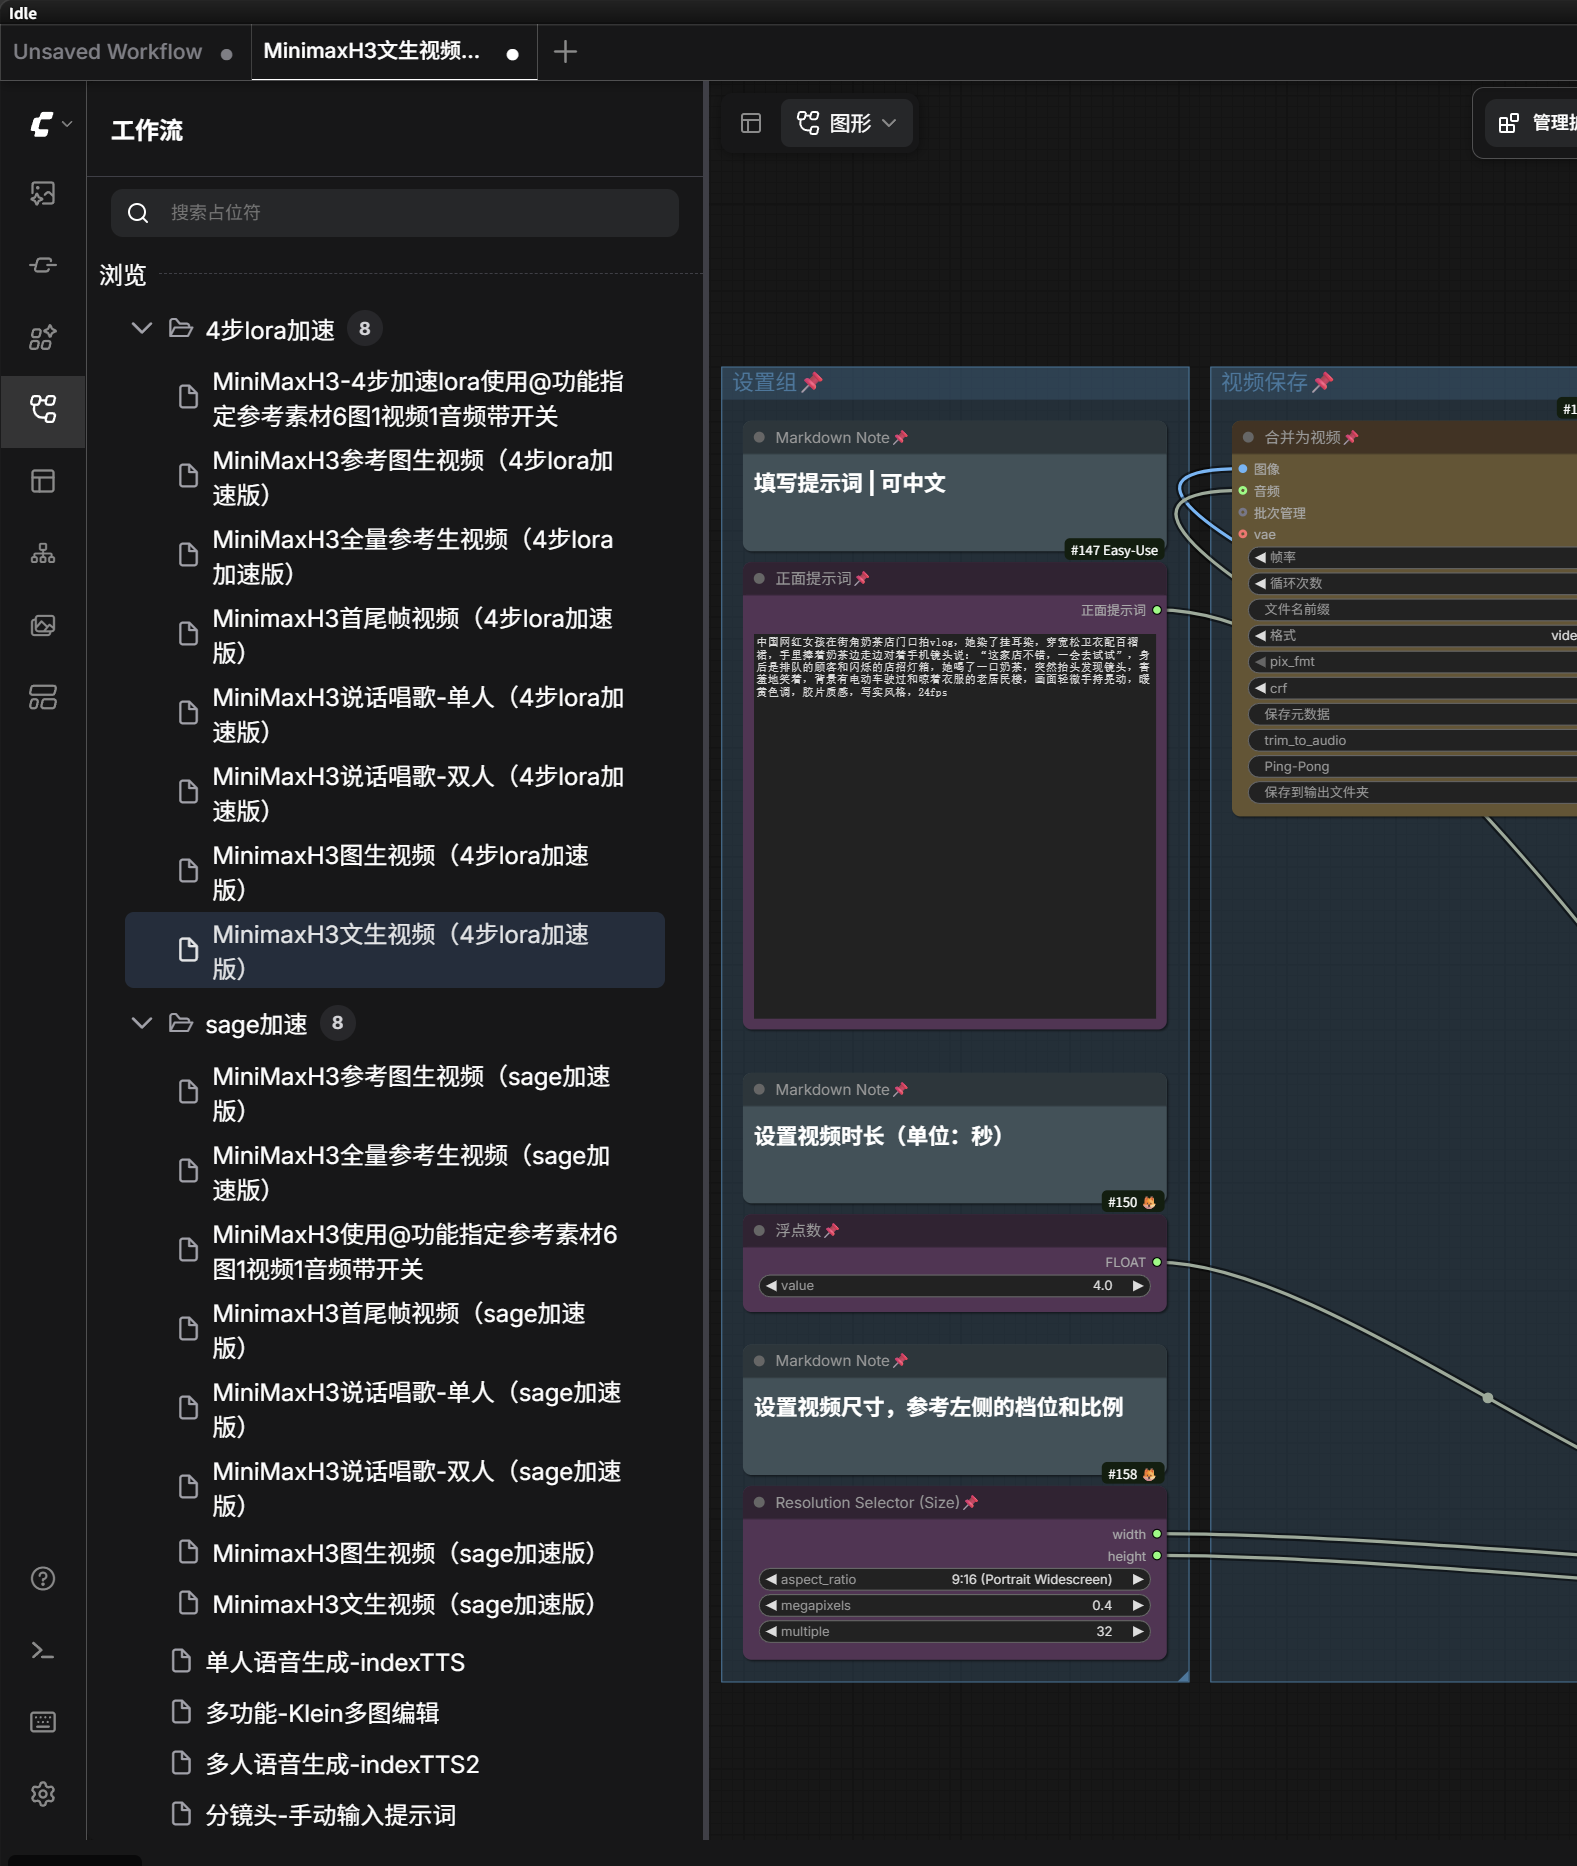Screen dimensions: 1577x1866
Task: Collapse the 浮点数 node via its title dot
Action: (x=759, y=1231)
